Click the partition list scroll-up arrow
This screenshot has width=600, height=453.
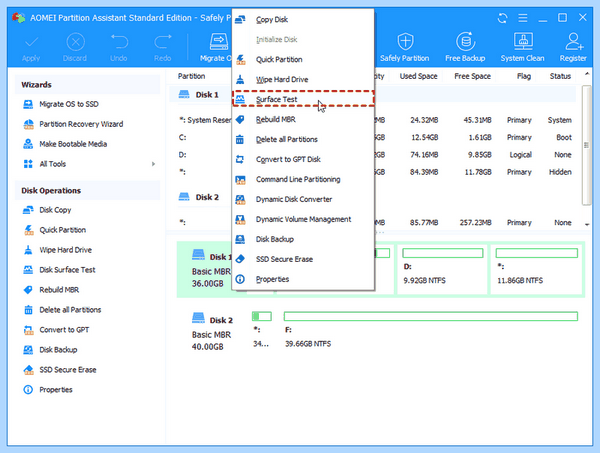(587, 74)
